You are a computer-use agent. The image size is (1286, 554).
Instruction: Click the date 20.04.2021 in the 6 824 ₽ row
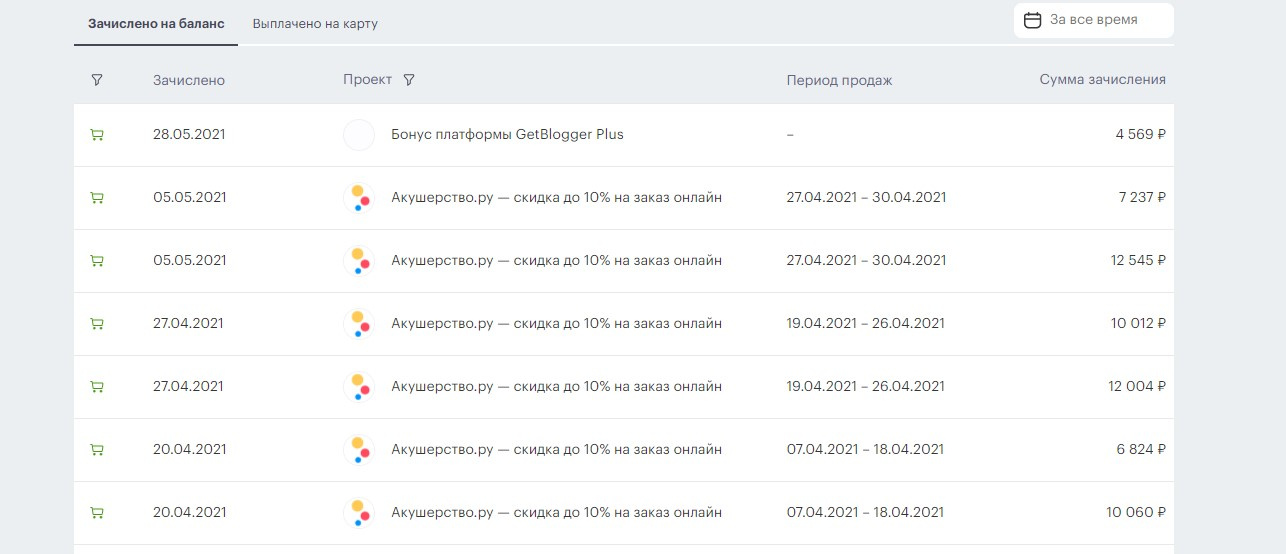click(x=190, y=449)
